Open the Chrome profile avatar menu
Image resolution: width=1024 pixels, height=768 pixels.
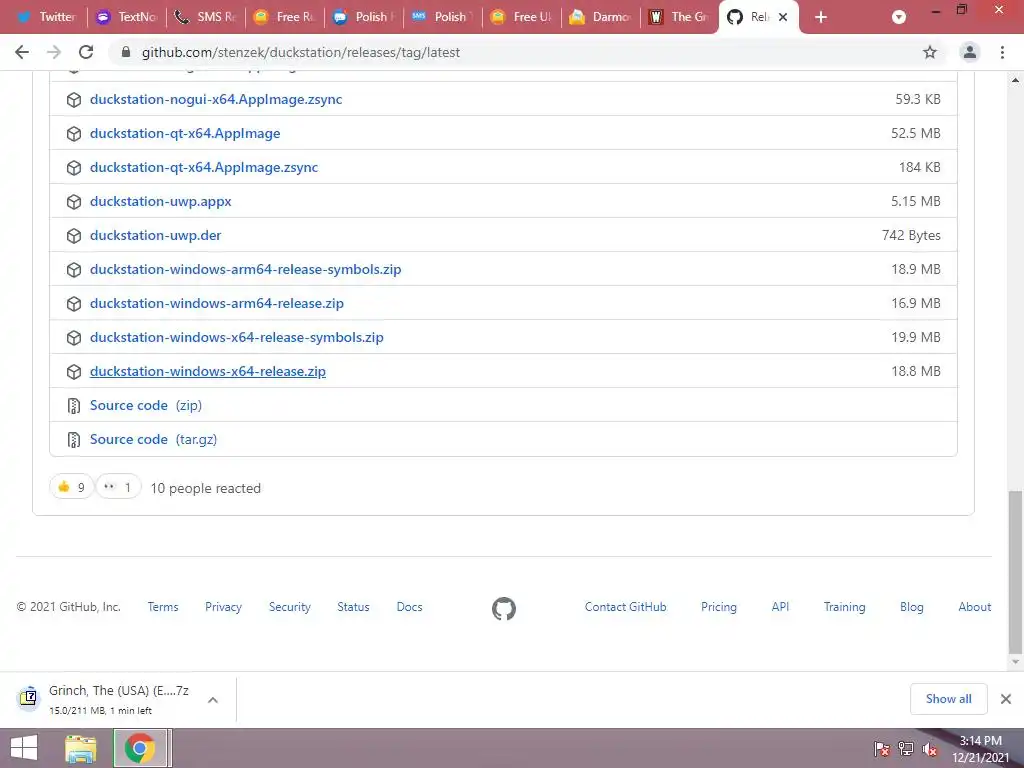point(970,52)
